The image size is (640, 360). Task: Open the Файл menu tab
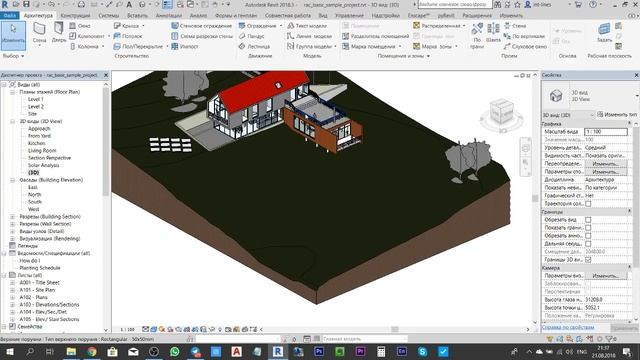pyautogui.click(x=9, y=16)
